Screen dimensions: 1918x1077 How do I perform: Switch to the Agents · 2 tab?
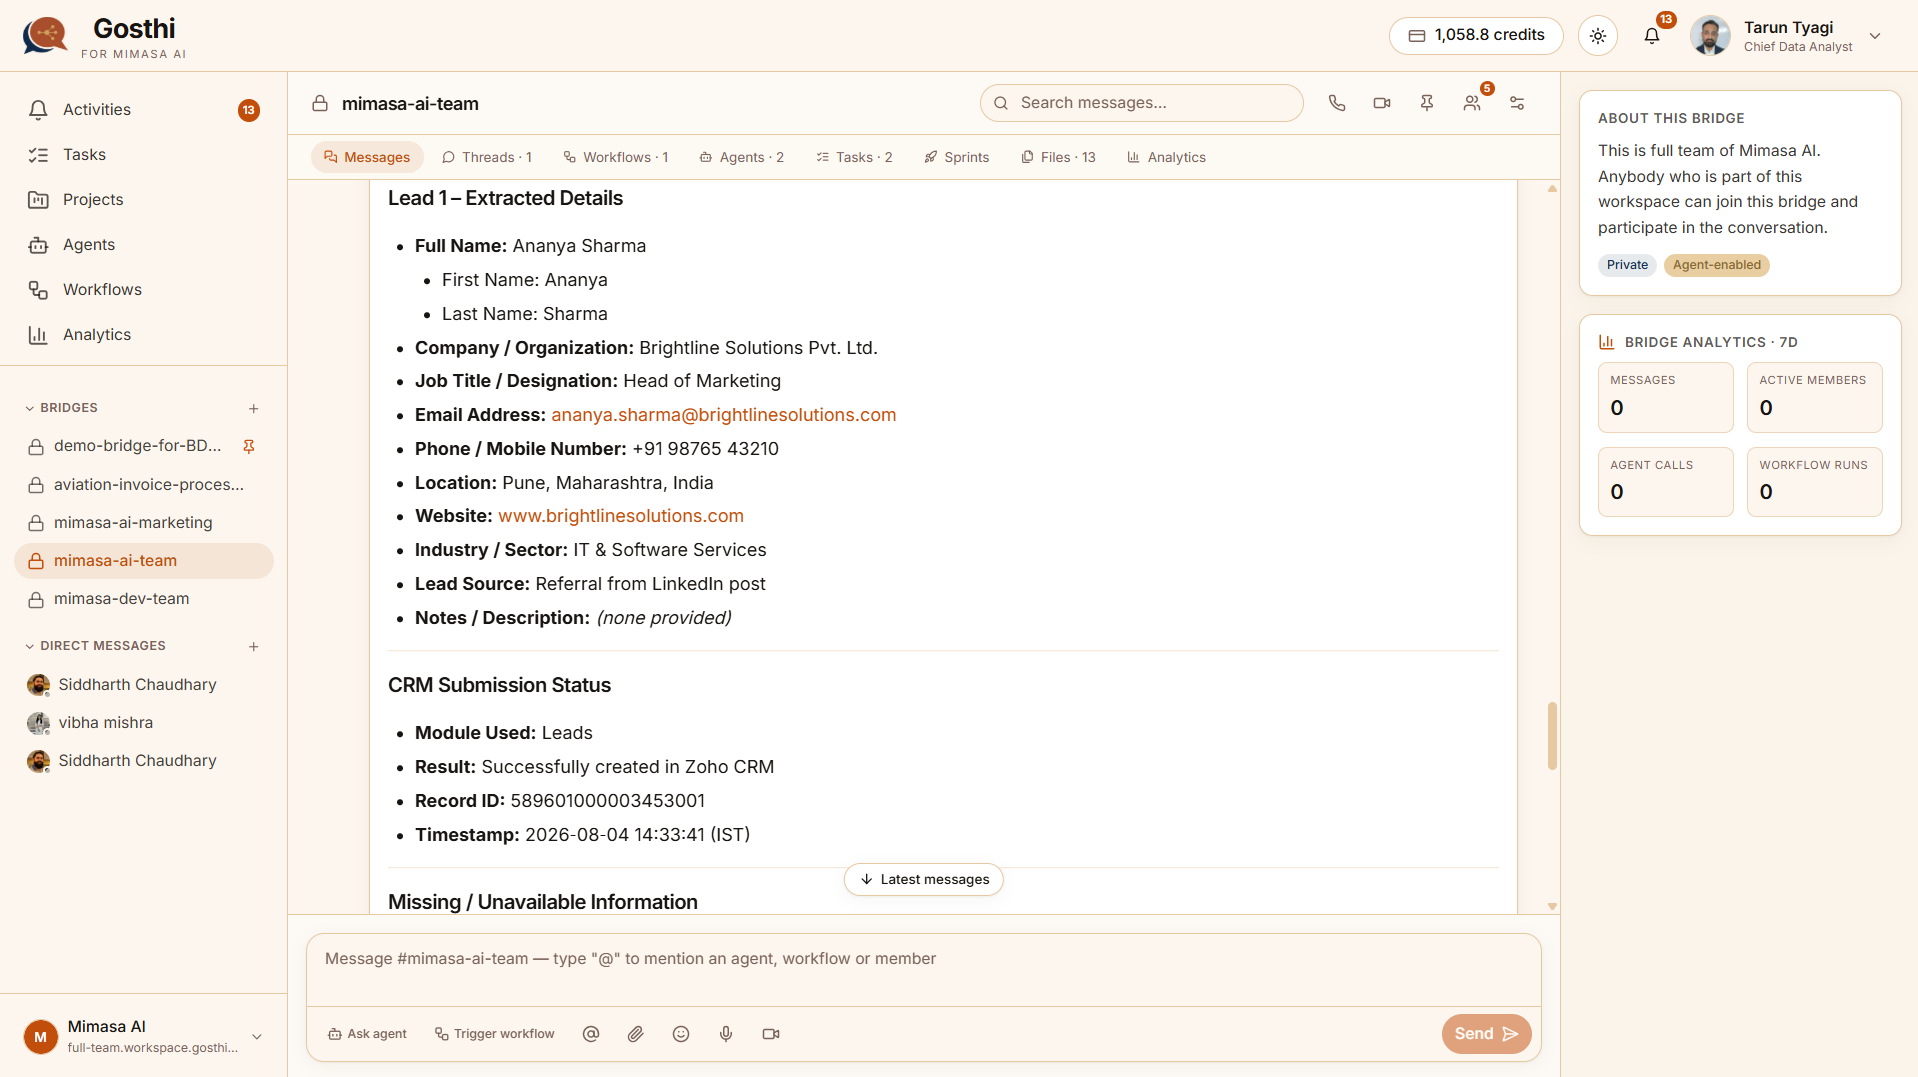(x=742, y=157)
